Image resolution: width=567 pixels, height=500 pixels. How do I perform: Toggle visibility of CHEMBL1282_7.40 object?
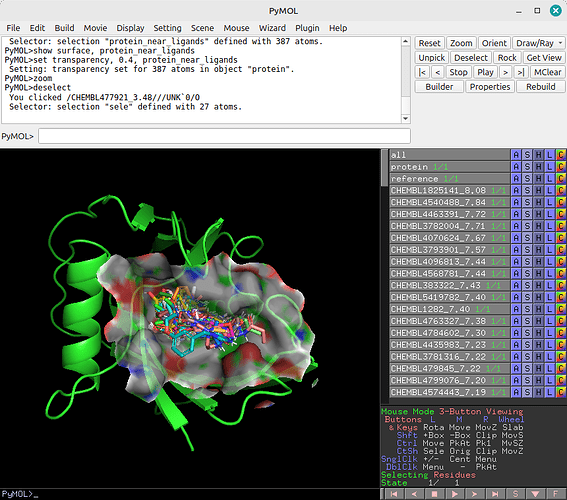[x=449, y=309]
